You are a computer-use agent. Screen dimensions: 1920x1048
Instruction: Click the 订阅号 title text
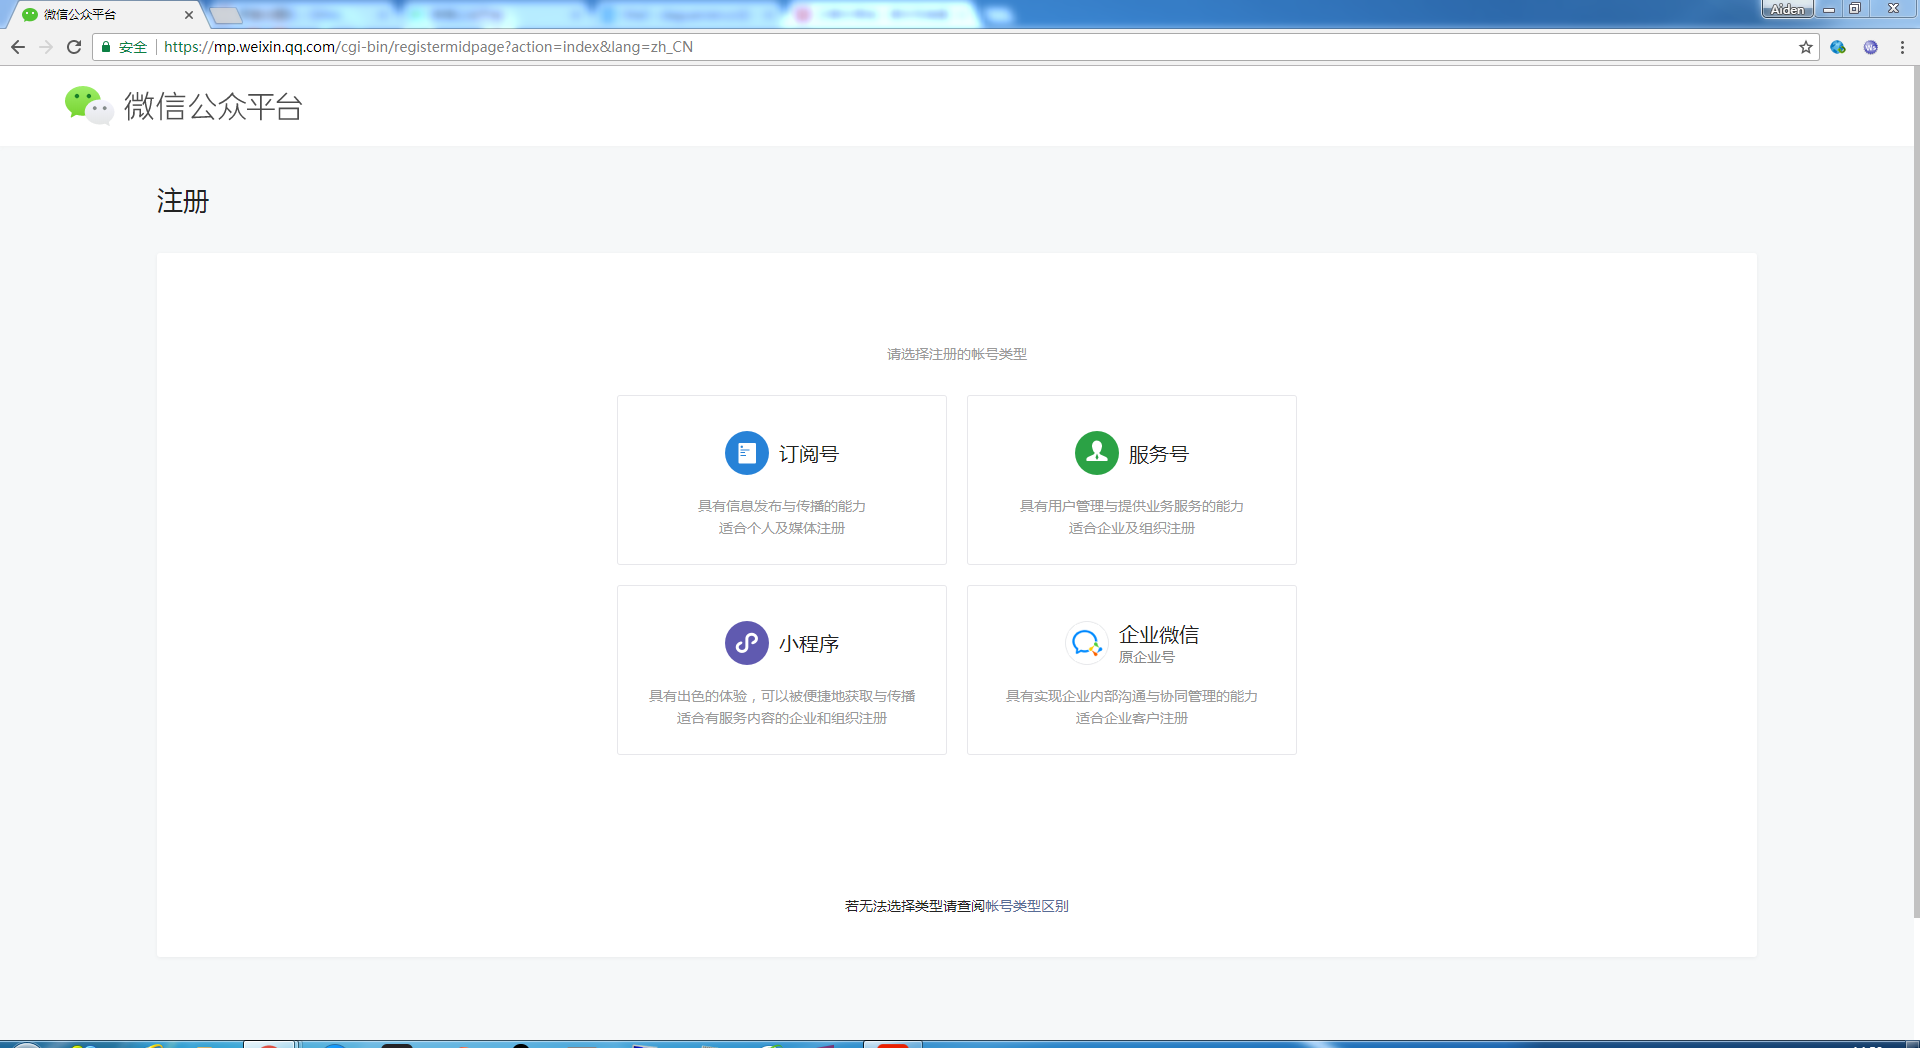[x=809, y=454]
